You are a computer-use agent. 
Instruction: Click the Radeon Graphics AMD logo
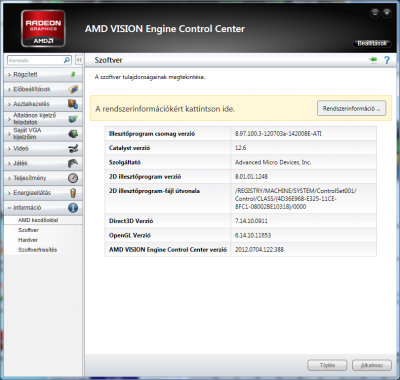pos(43,28)
